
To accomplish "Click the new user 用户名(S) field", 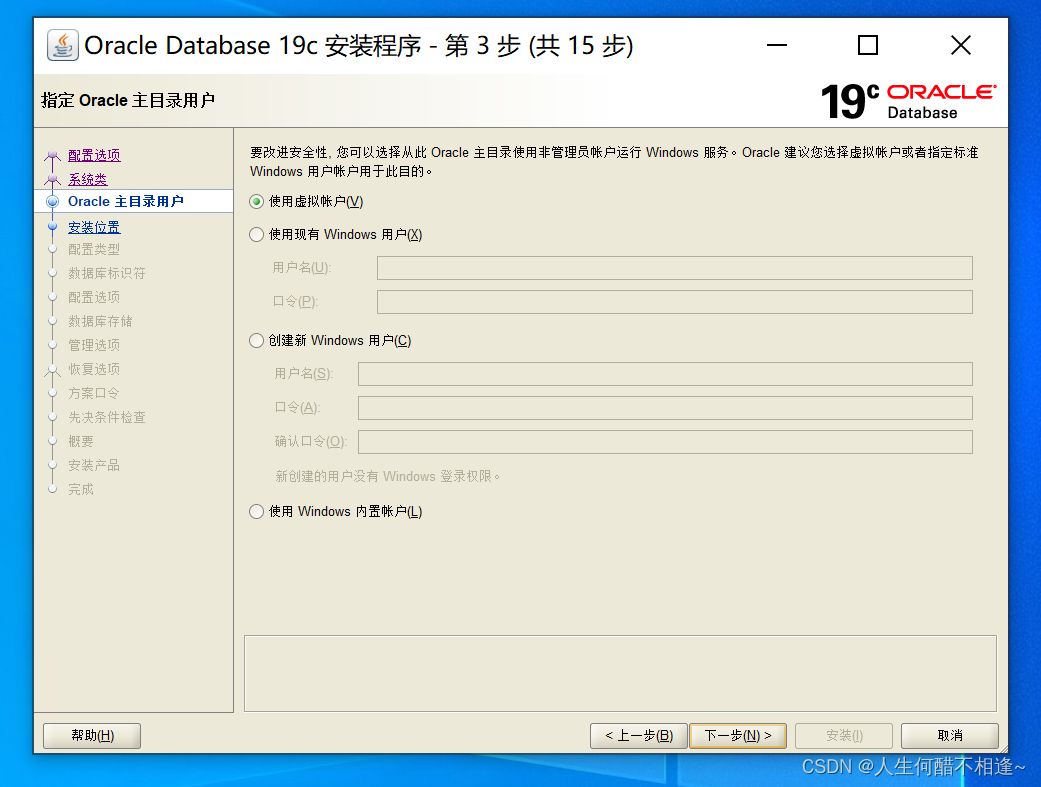I will pyautogui.click(x=665, y=374).
